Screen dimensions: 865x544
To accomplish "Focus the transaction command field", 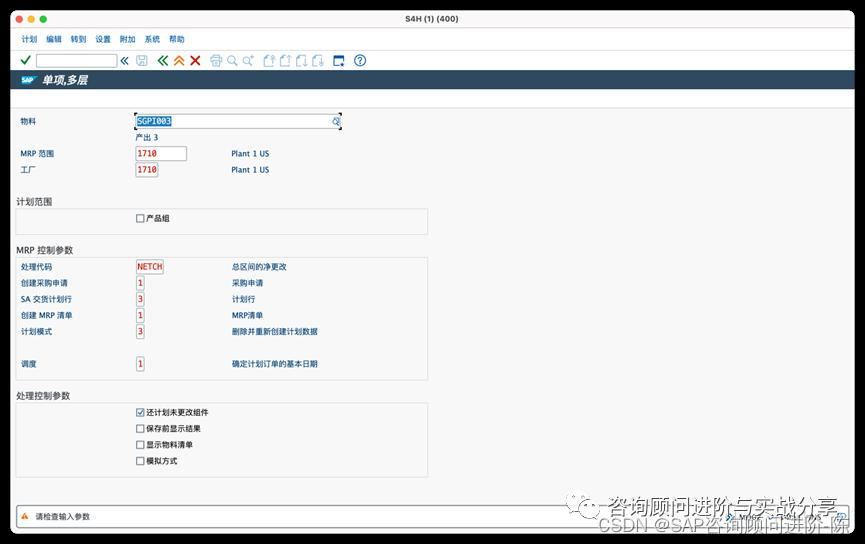I will pos(77,61).
